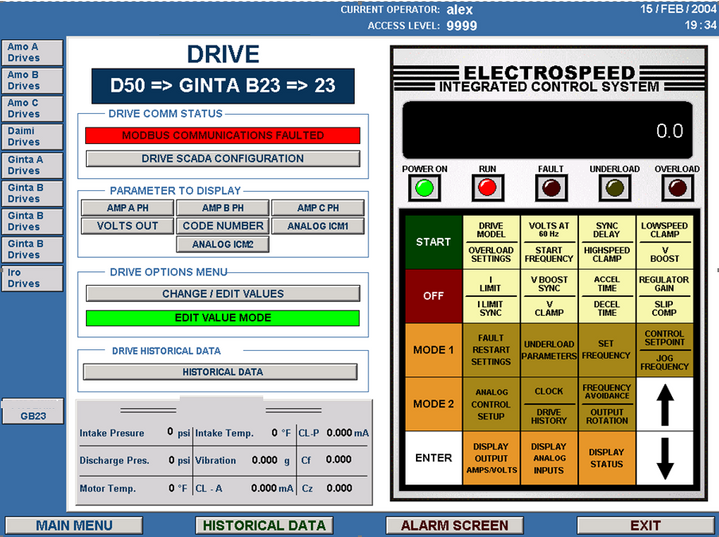Select the green START keypad key
Image resolution: width=719 pixels, height=537 pixels.
pyautogui.click(x=433, y=242)
